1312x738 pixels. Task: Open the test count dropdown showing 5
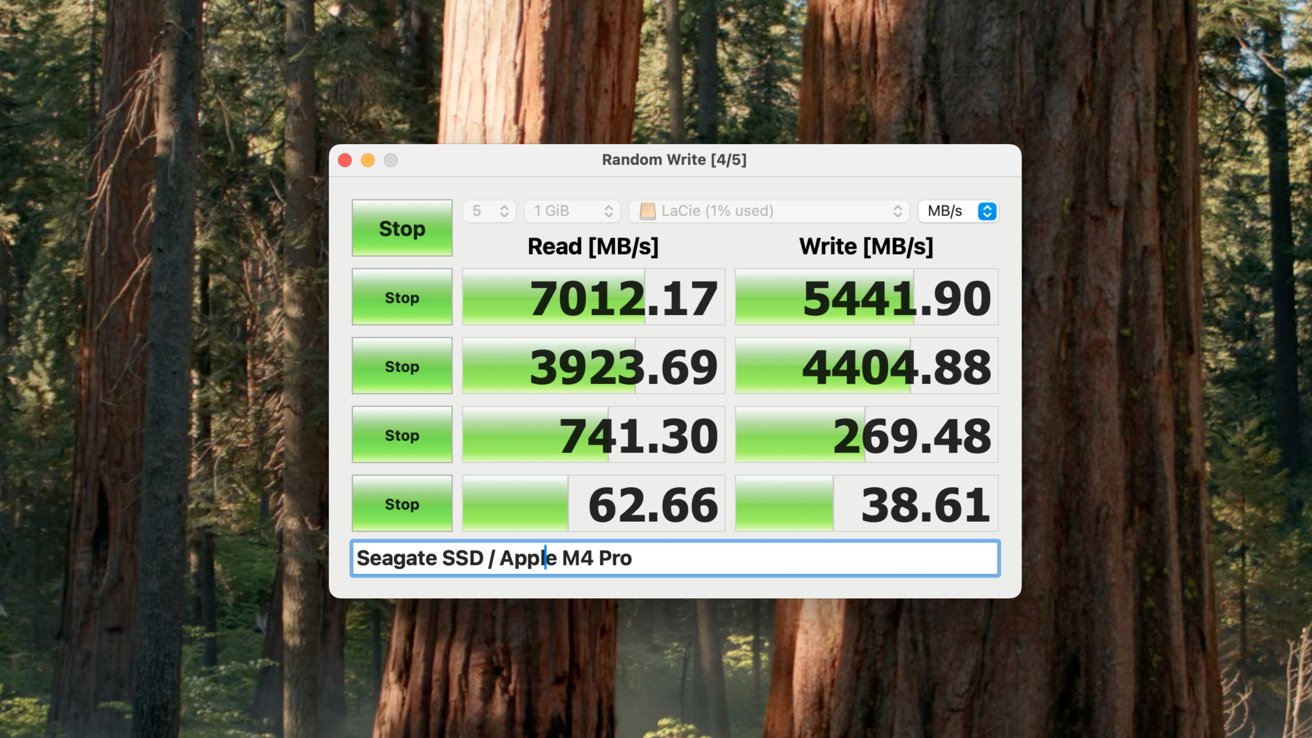click(x=489, y=211)
